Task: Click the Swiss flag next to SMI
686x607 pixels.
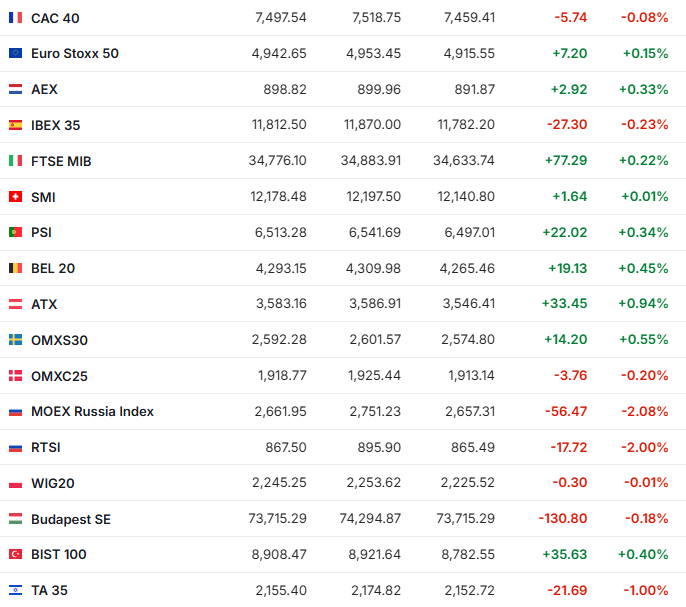Action: 15,197
